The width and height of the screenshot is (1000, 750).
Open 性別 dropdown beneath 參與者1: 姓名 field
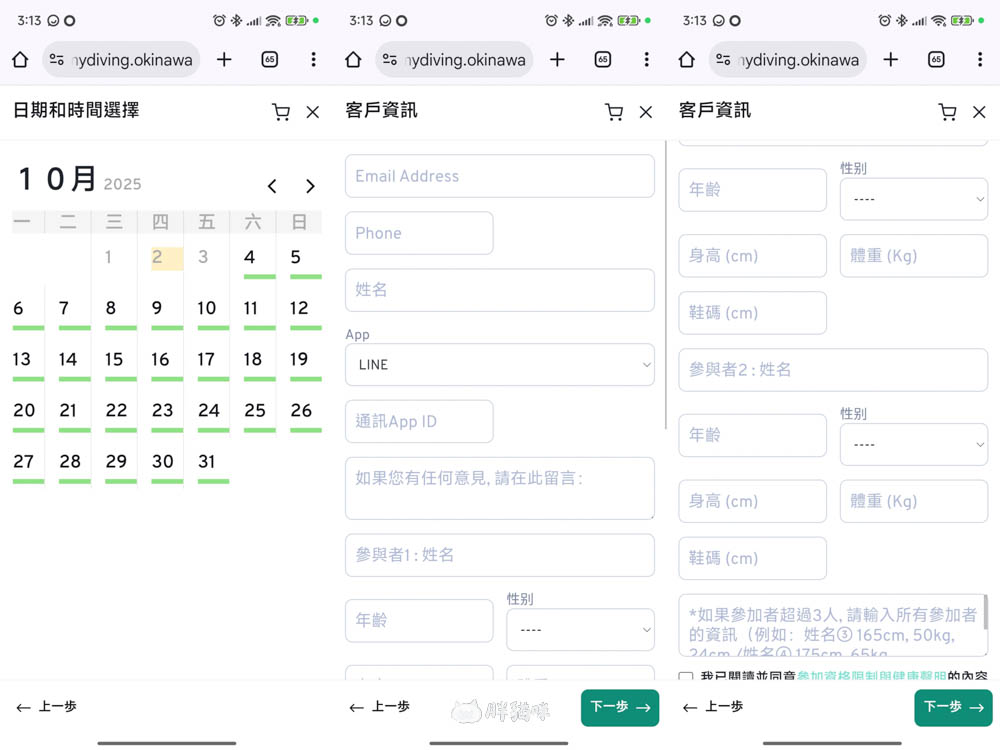tap(580, 630)
